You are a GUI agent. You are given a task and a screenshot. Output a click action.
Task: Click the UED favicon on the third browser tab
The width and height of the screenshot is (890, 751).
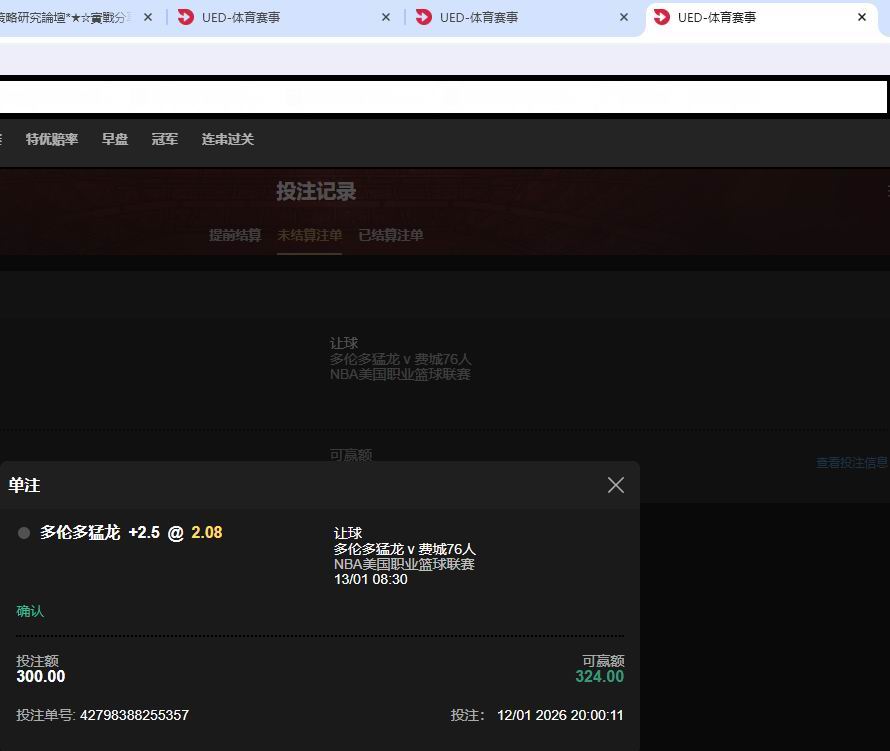click(x=423, y=17)
